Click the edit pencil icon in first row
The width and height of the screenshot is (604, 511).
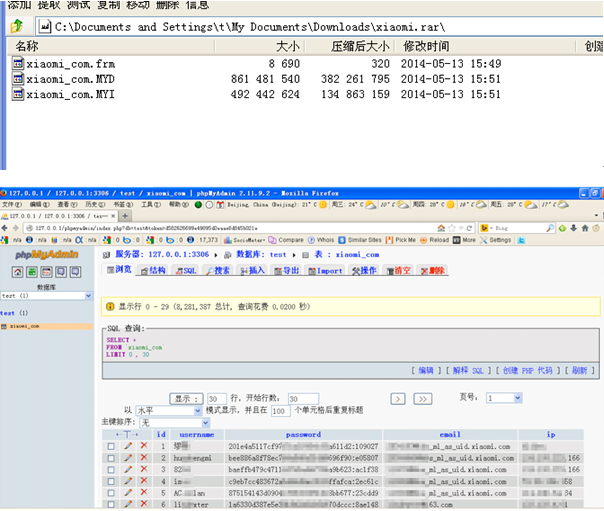(x=127, y=446)
